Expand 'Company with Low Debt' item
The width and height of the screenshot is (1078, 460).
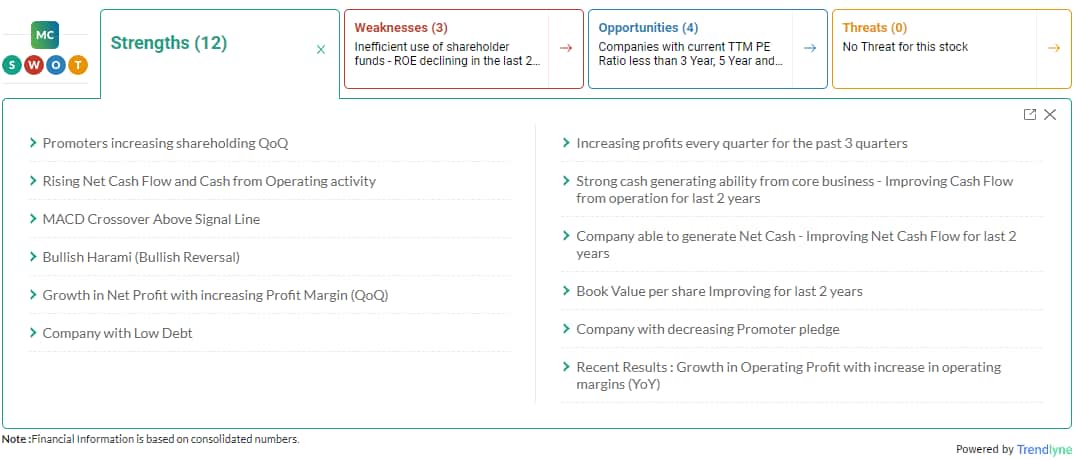(x=117, y=333)
